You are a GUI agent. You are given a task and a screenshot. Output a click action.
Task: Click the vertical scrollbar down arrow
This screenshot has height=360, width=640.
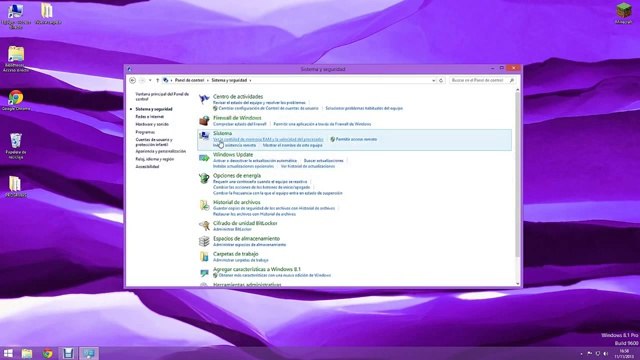pyautogui.click(x=518, y=284)
